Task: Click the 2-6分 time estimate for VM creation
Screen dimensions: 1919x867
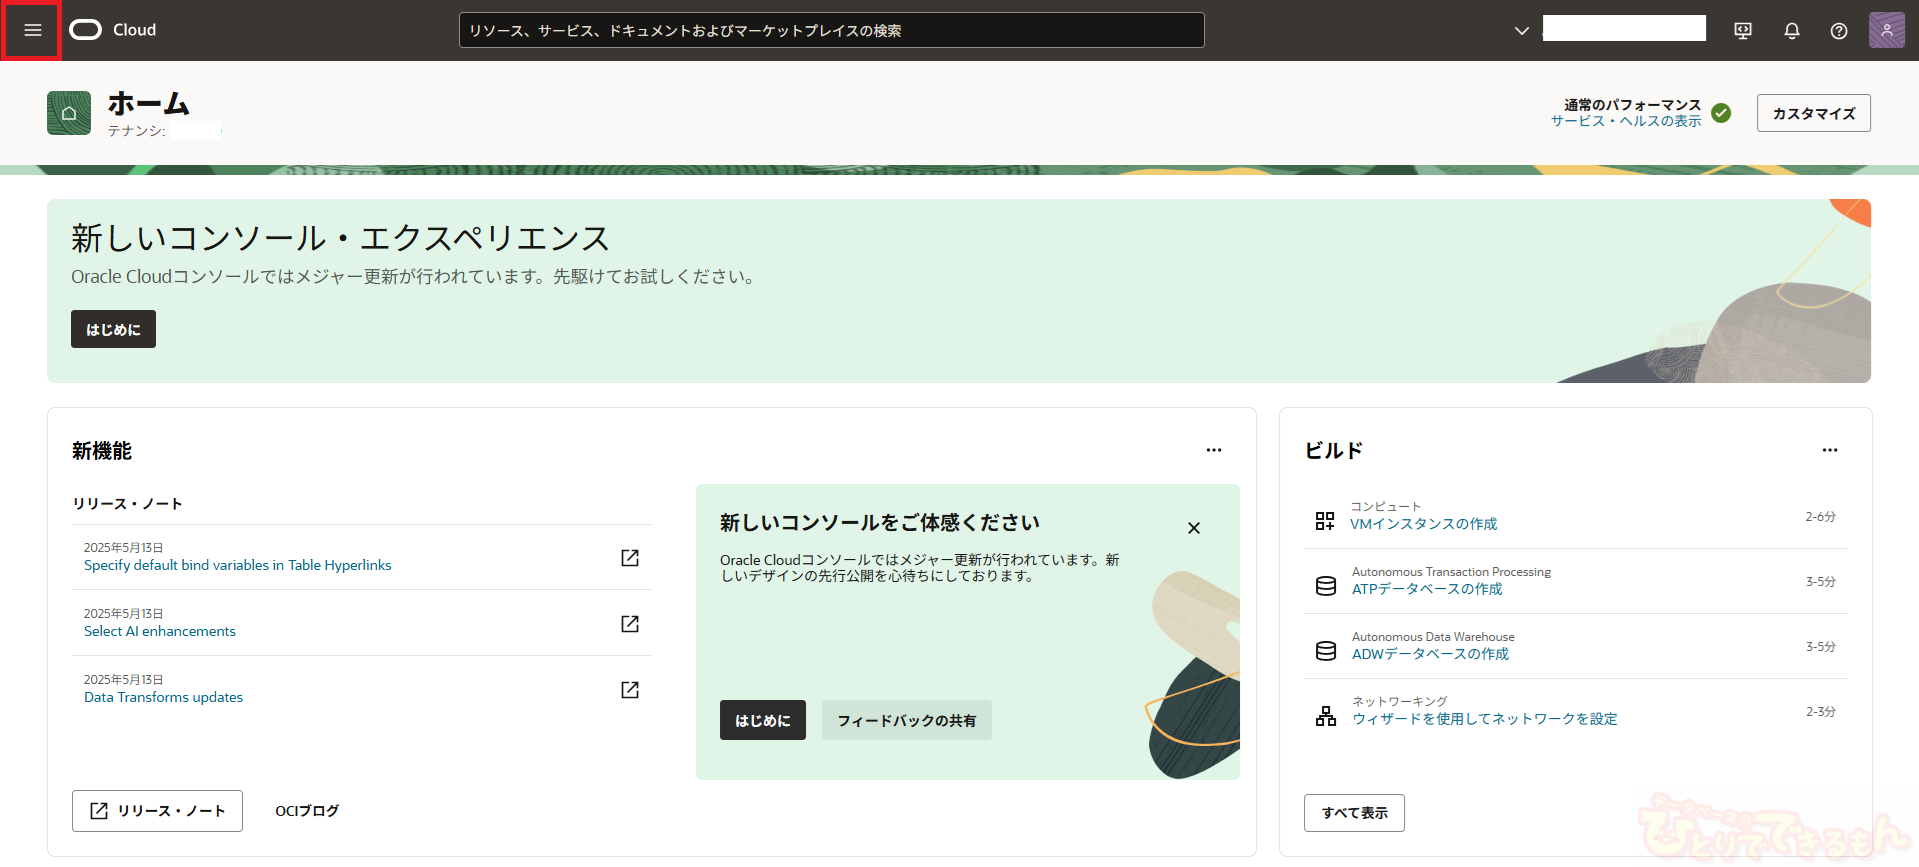Action: pyautogui.click(x=1820, y=517)
